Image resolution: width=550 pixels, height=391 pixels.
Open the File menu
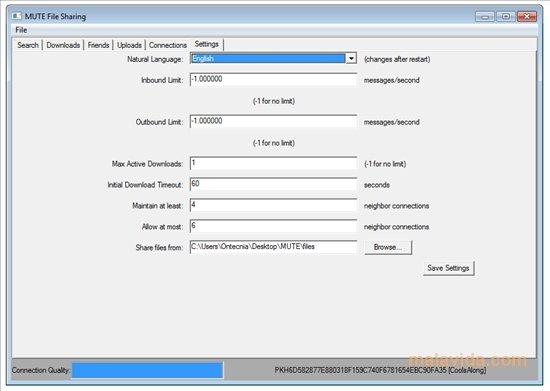21,30
